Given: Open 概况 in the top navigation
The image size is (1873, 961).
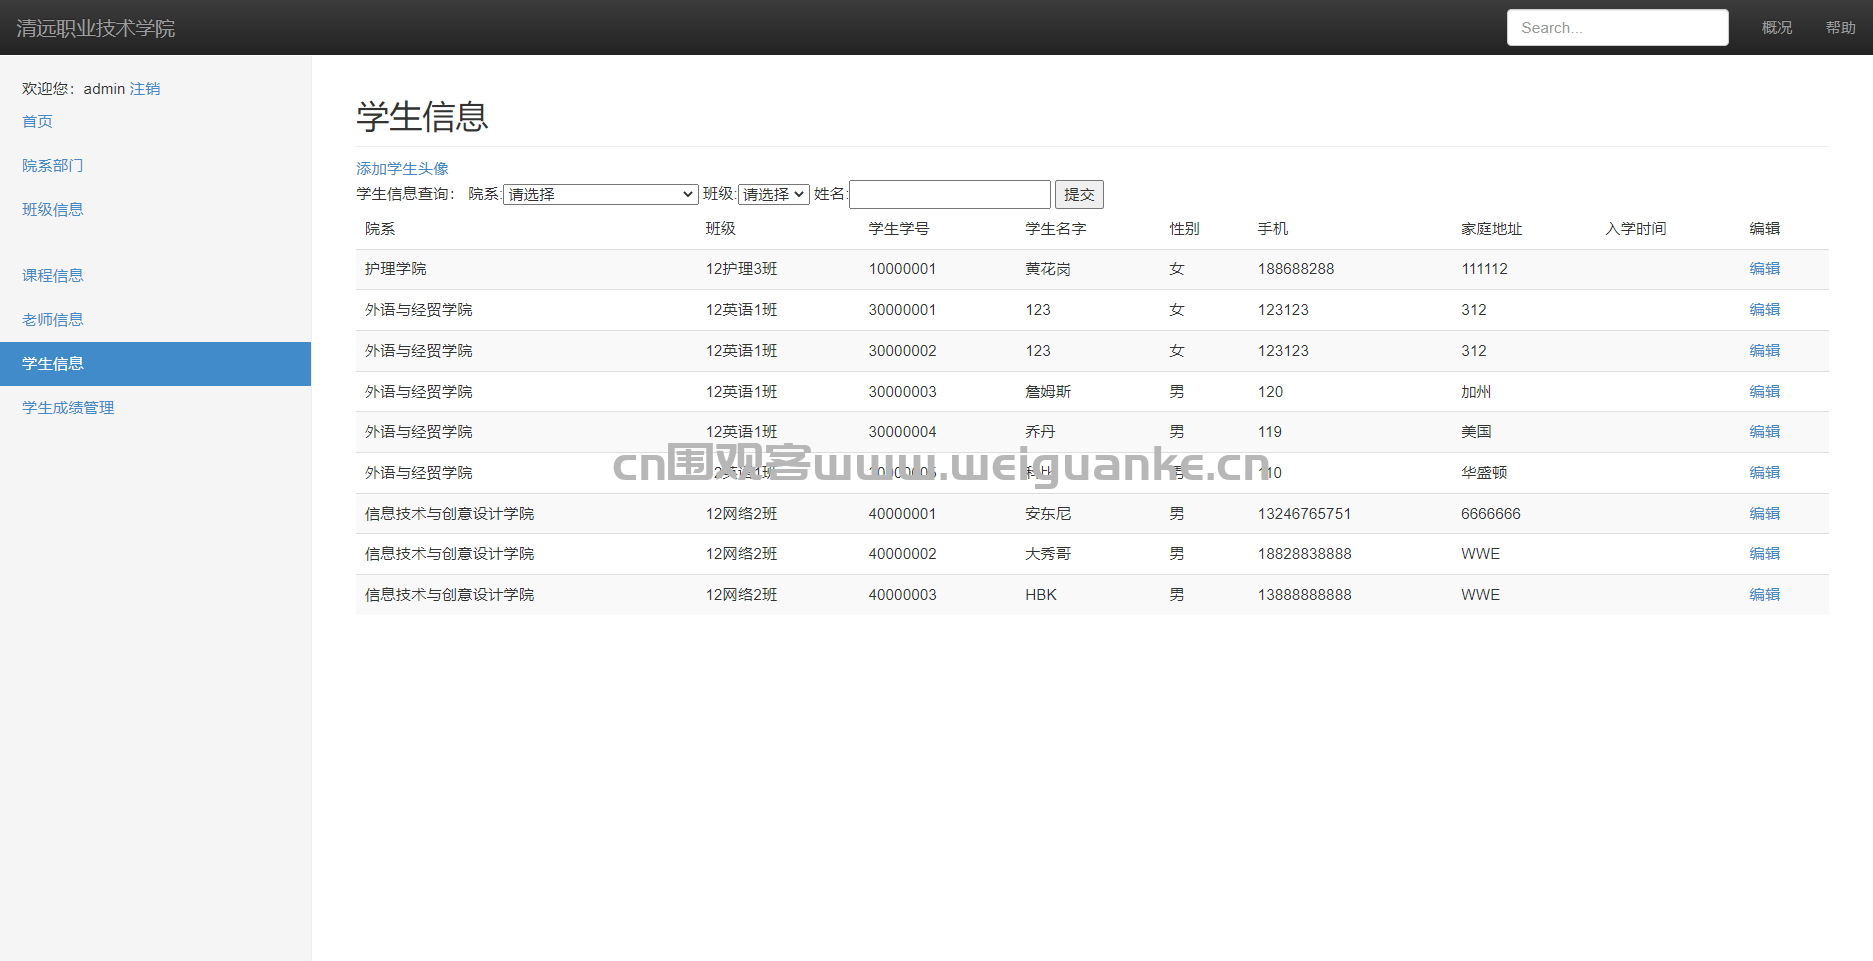Looking at the screenshot, I should point(1777,28).
